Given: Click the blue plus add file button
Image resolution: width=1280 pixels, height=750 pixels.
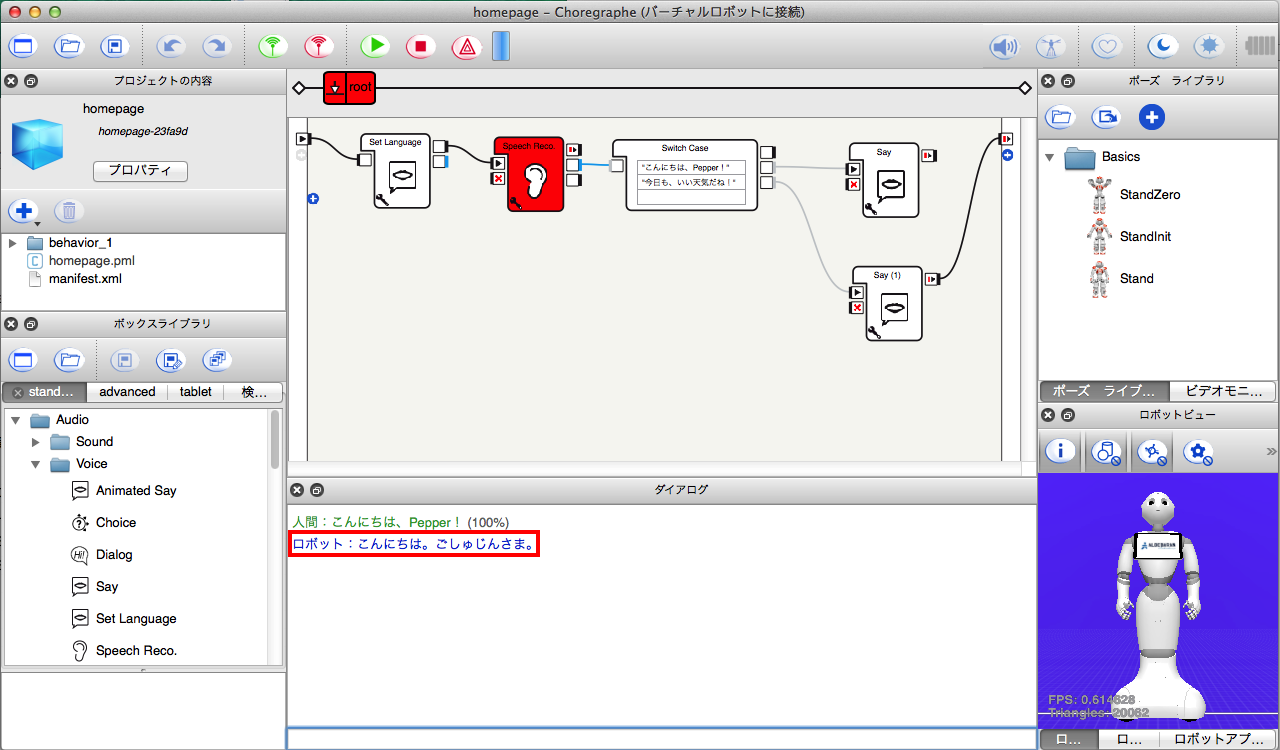Looking at the screenshot, I should coord(23,211).
